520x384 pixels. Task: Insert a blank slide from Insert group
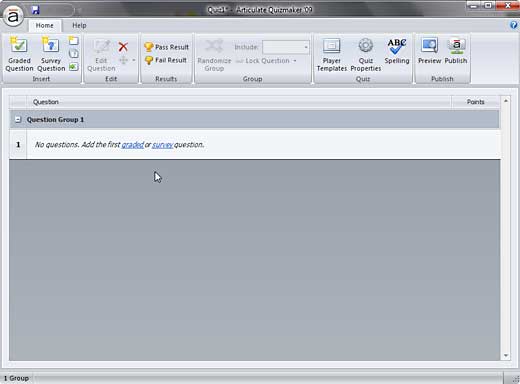pyautogui.click(x=73, y=41)
